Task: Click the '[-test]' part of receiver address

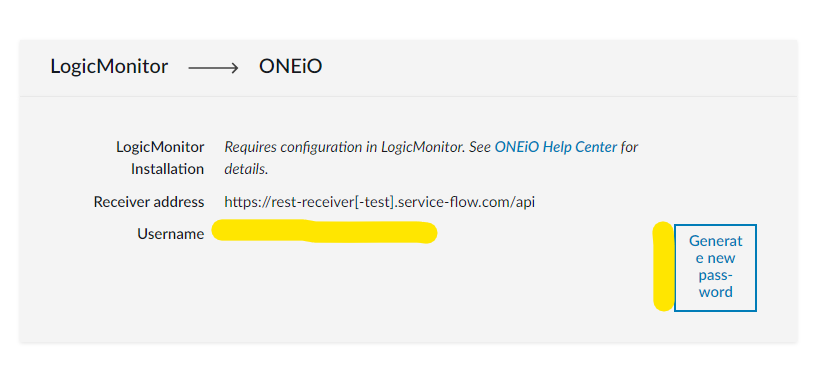Action: (373, 202)
